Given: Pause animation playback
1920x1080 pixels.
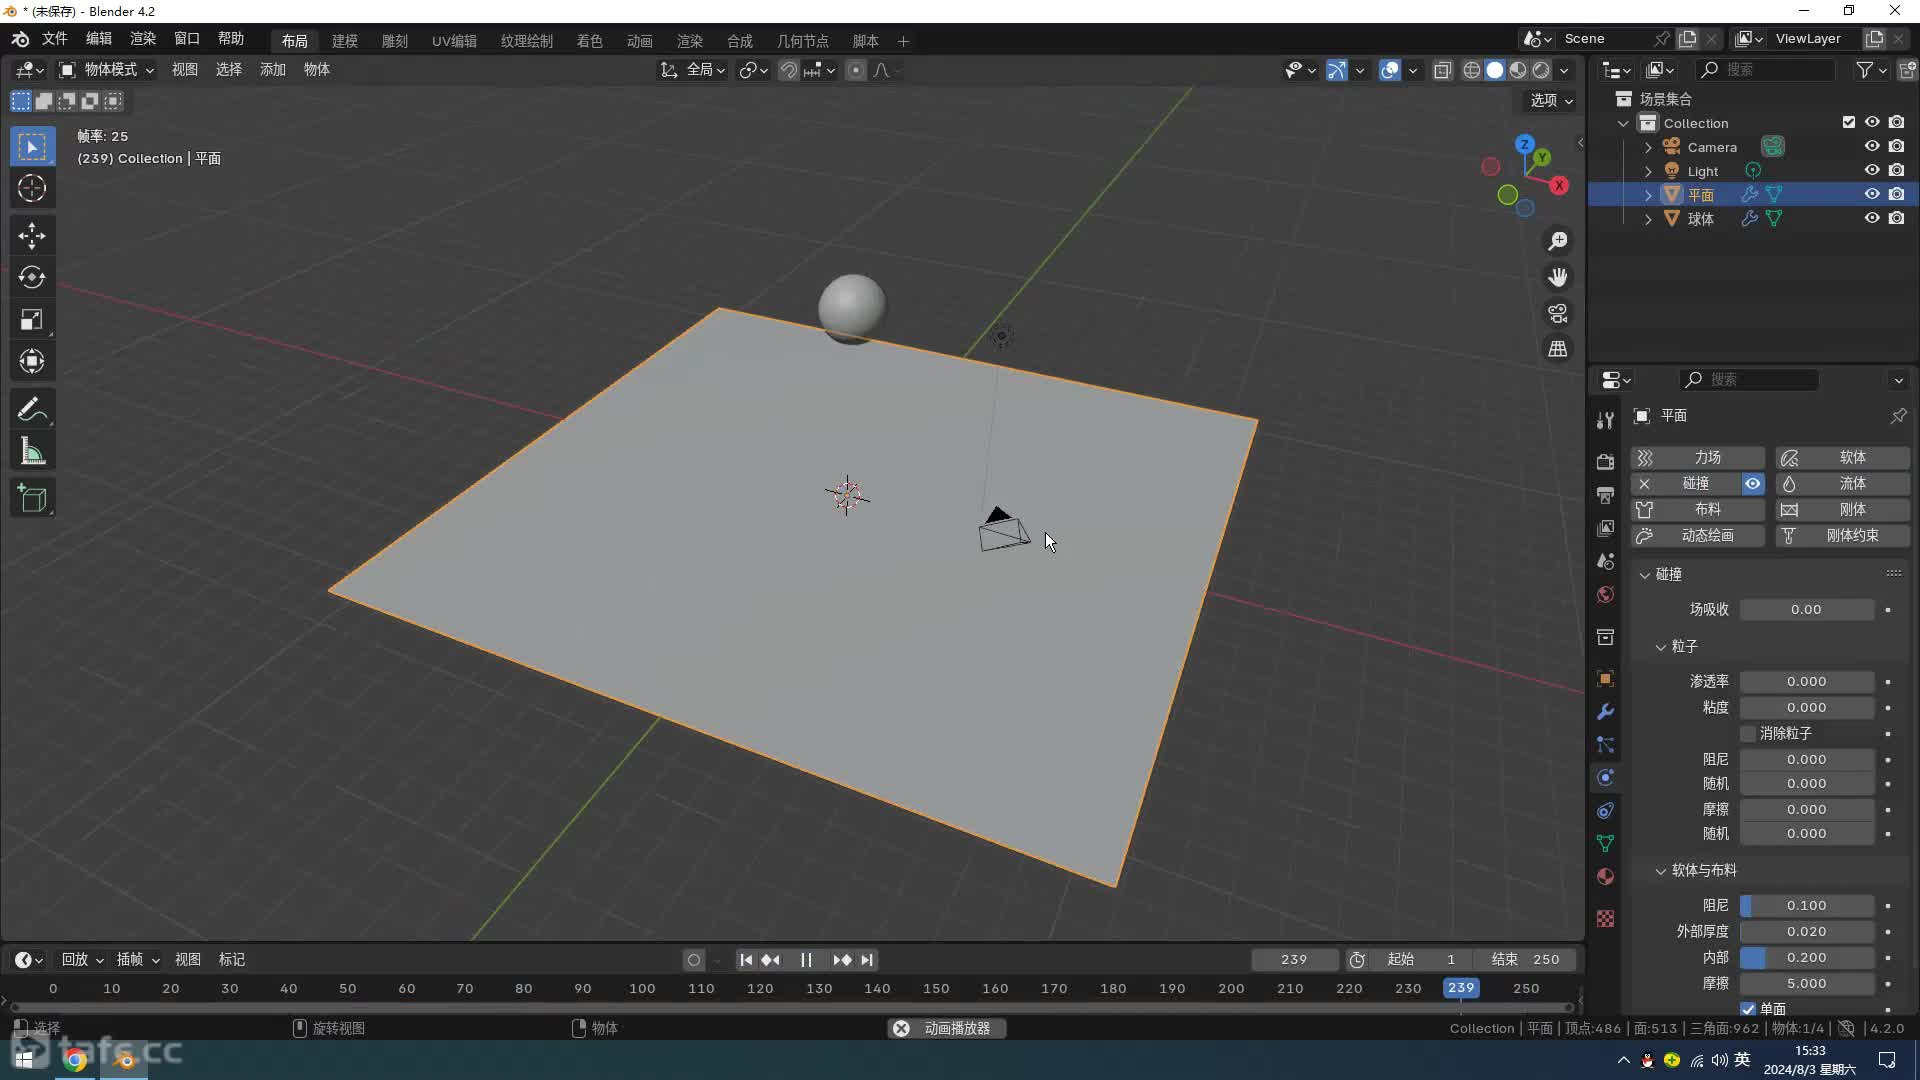Looking at the screenshot, I should (x=806, y=960).
